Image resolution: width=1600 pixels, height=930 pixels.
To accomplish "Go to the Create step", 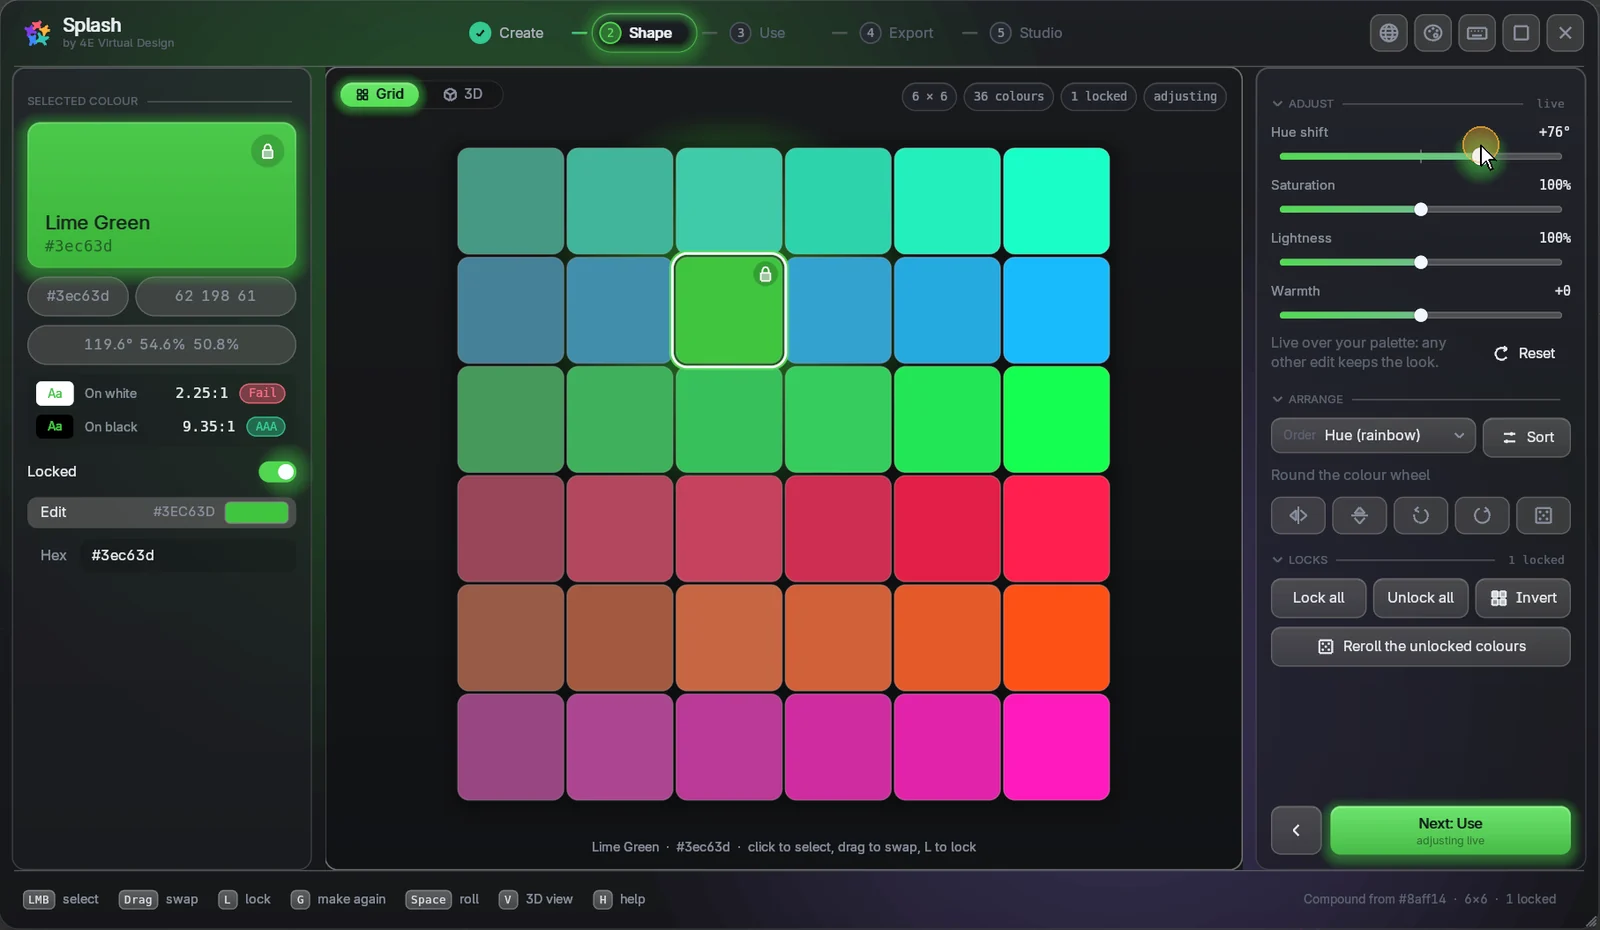I will click(x=506, y=33).
